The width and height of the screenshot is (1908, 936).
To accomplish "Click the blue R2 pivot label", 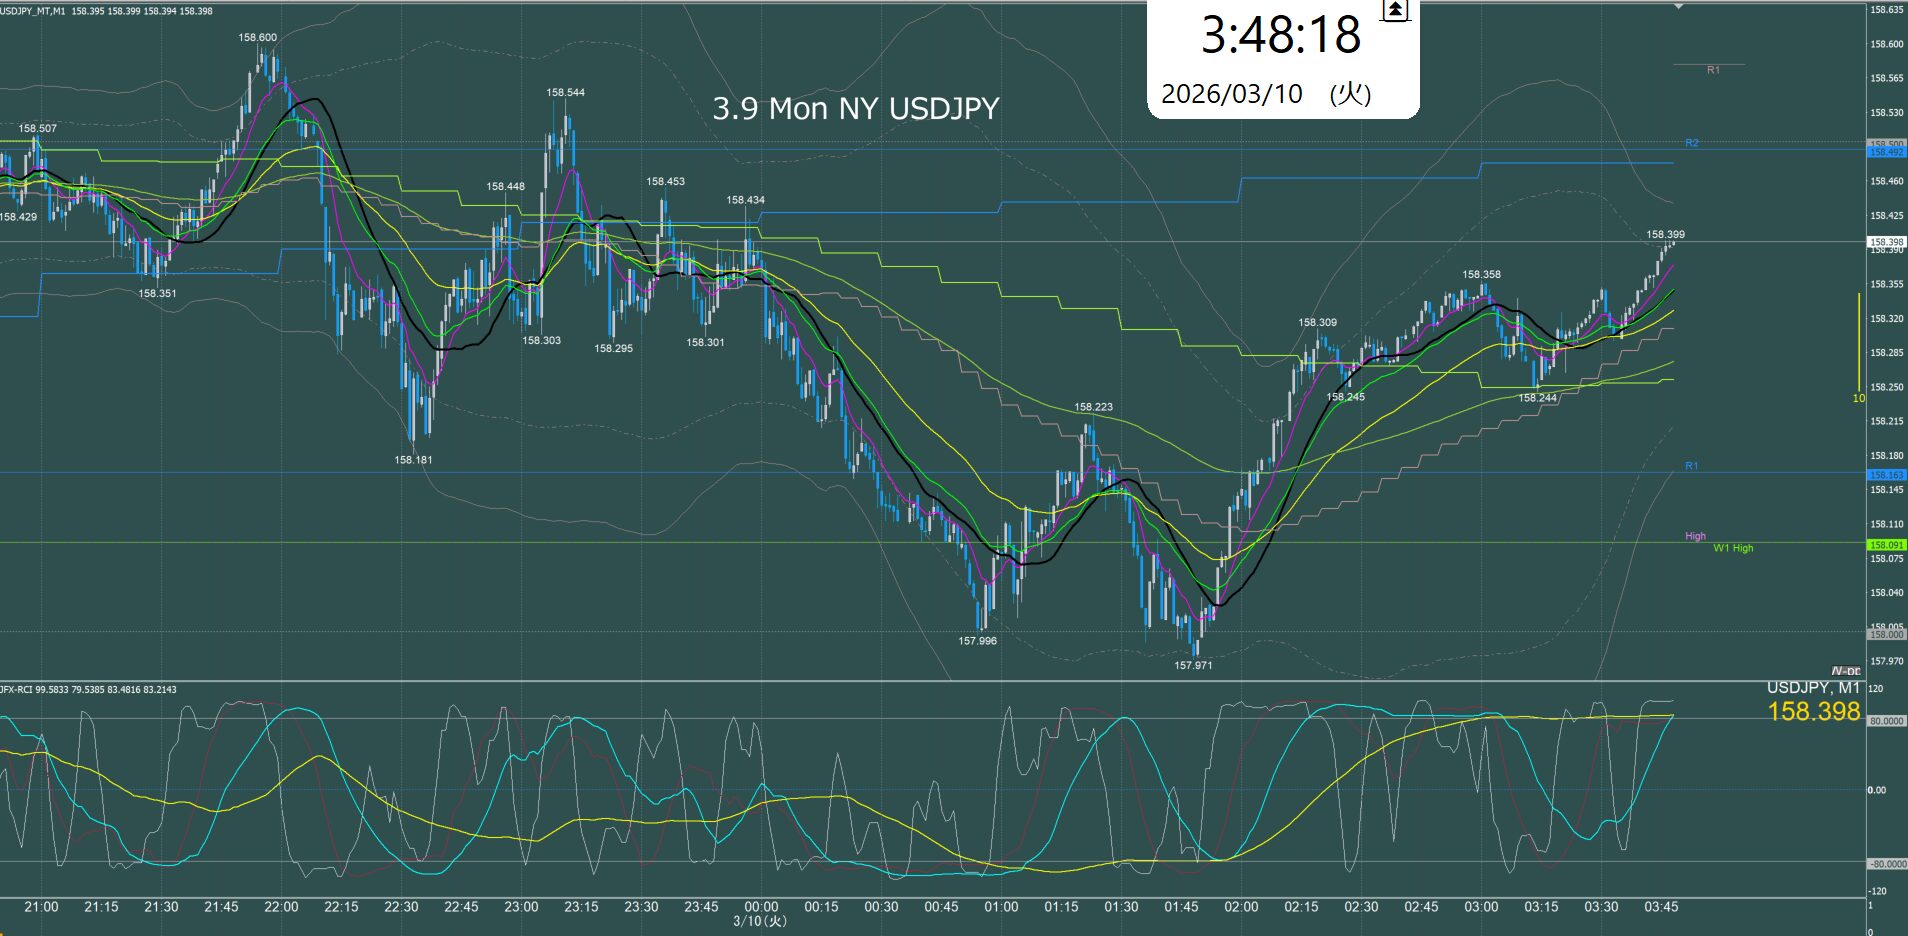I will pyautogui.click(x=1692, y=143).
